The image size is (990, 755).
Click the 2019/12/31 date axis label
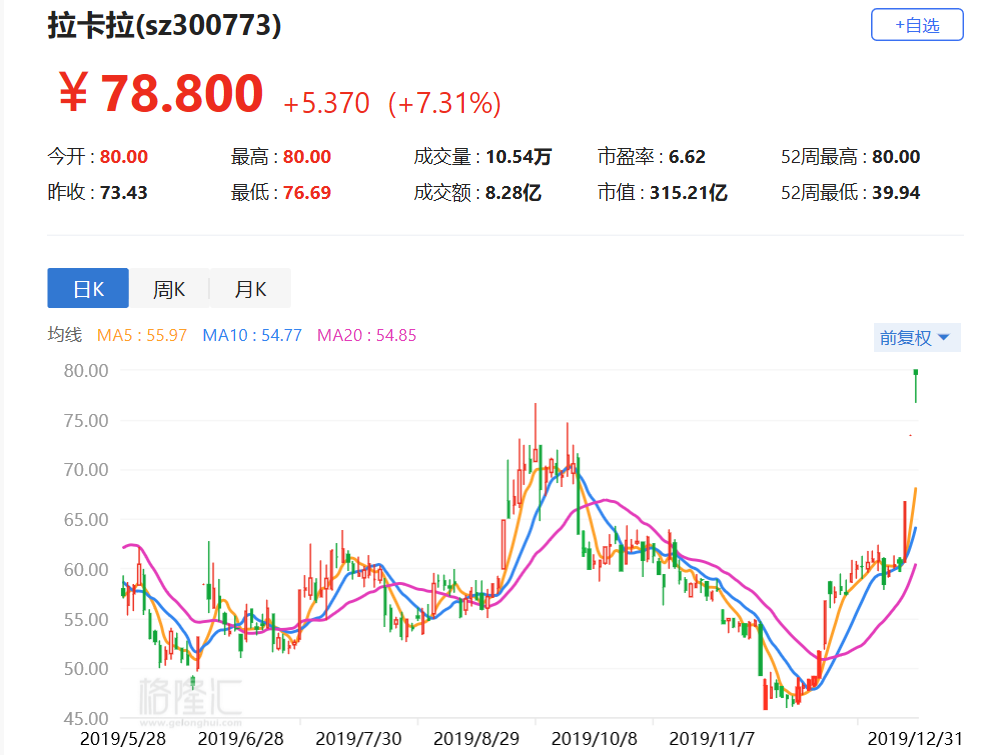pos(915,739)
